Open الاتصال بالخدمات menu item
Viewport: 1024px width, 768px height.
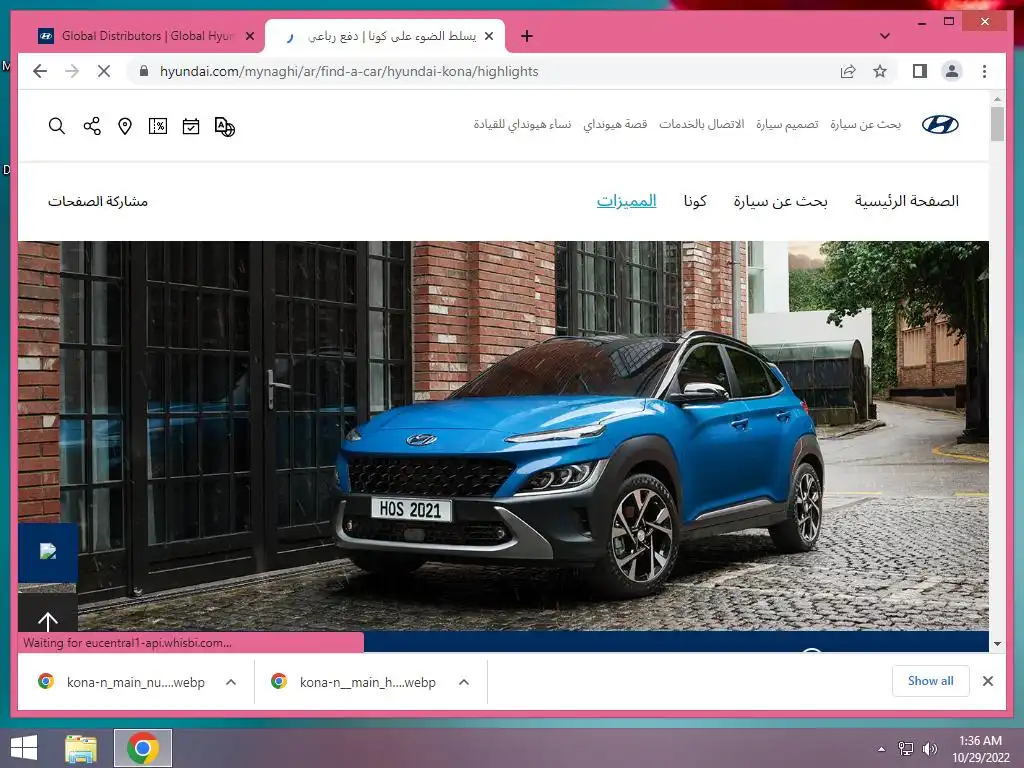tap(701, 124)
